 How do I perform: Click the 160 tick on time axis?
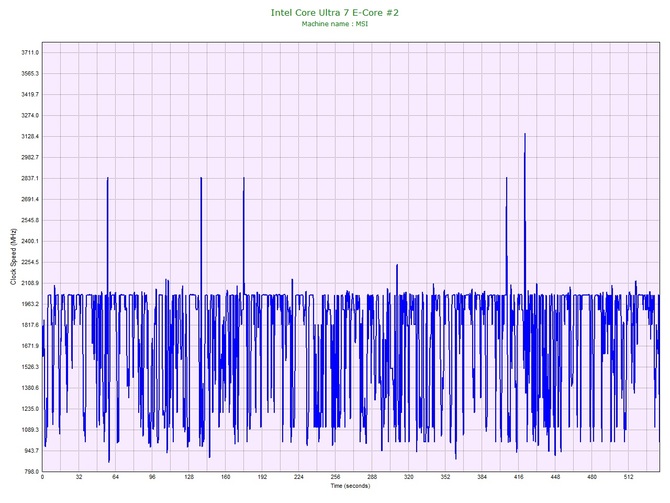pos(226,477)
